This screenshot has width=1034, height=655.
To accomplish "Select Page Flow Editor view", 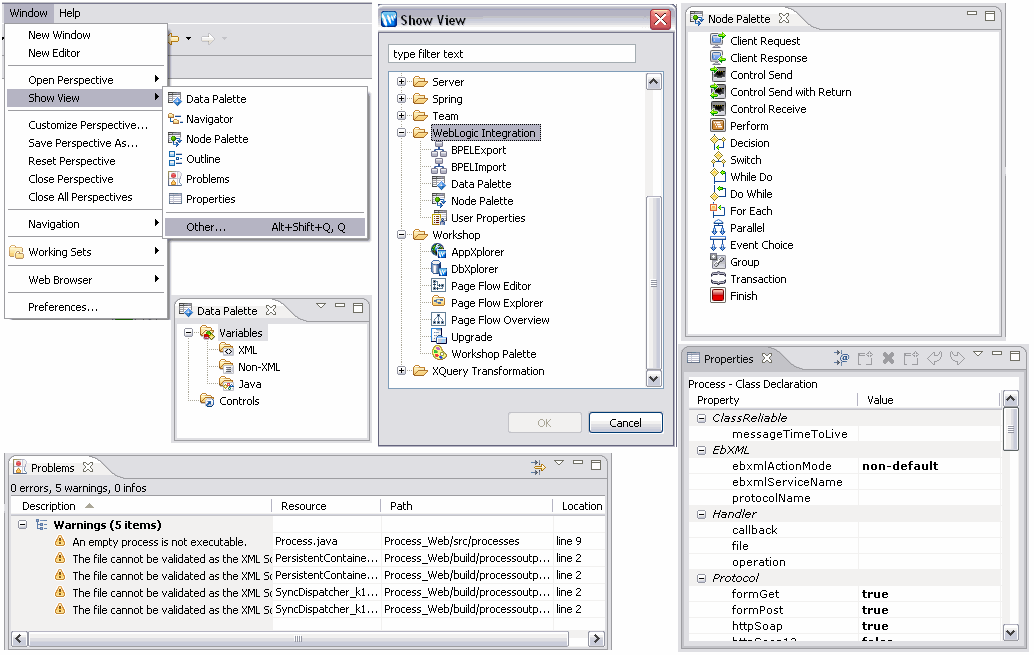I will (491, 286).
